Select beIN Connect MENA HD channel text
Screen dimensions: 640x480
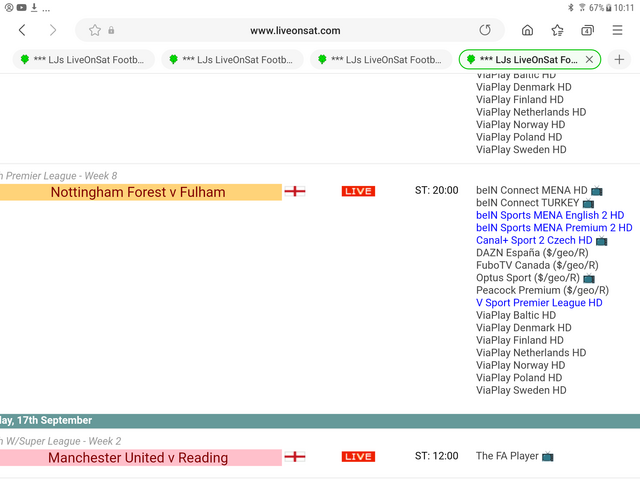click(531, 190)
